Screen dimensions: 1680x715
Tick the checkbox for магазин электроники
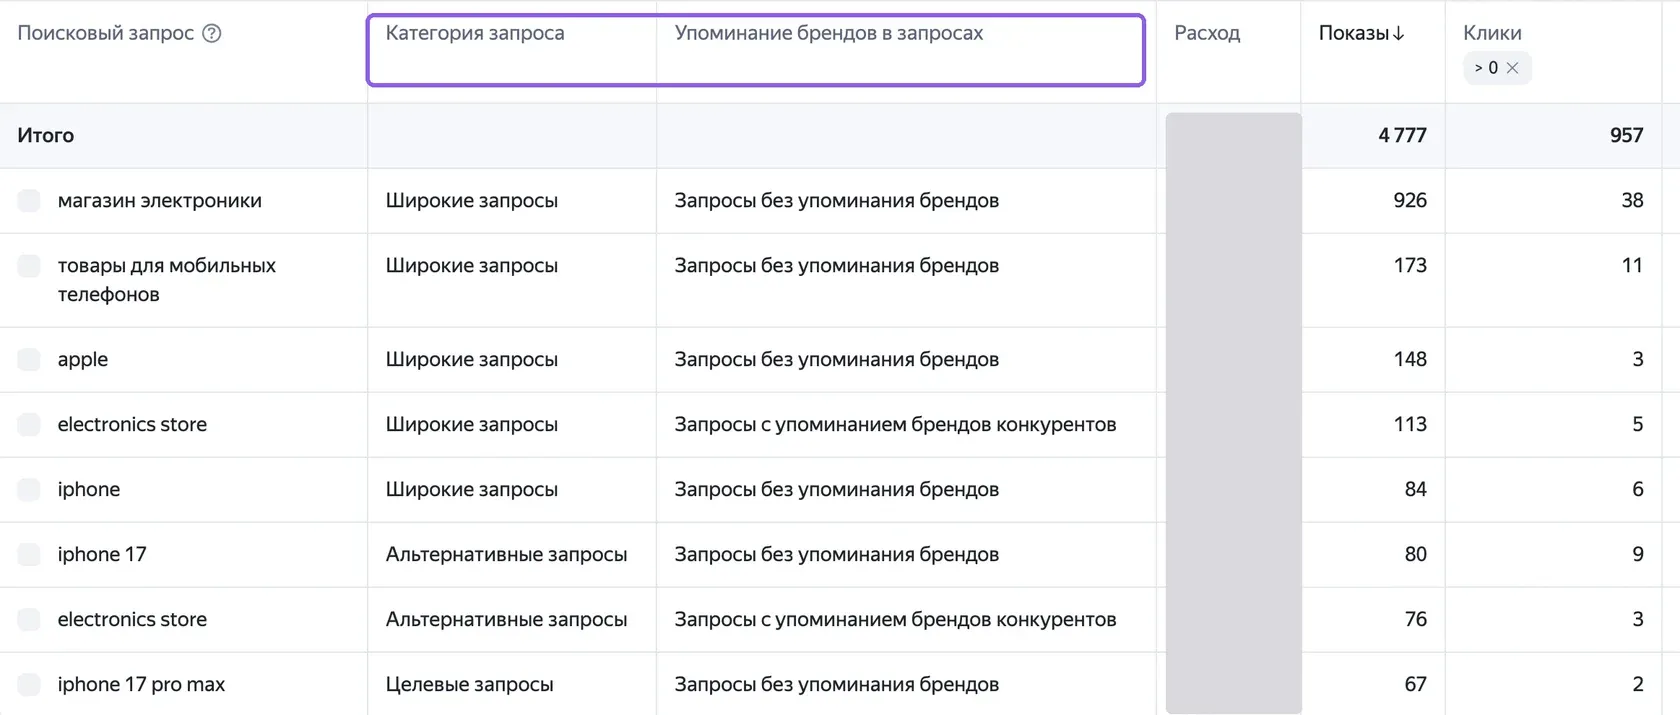[29, 200]
